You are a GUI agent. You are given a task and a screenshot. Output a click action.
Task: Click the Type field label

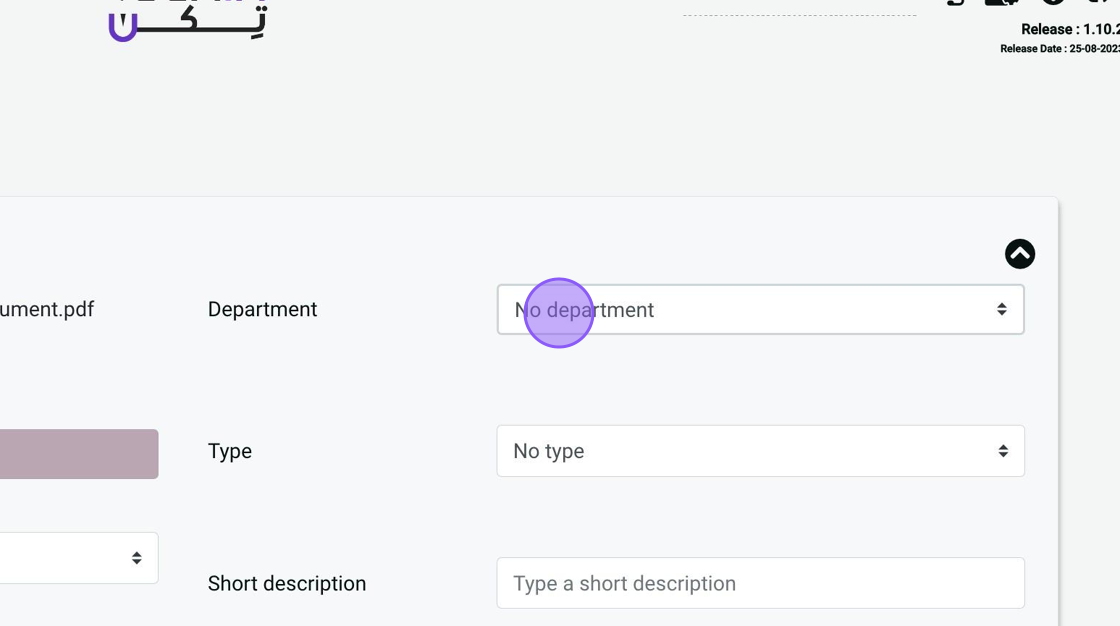tap(230, 451)
